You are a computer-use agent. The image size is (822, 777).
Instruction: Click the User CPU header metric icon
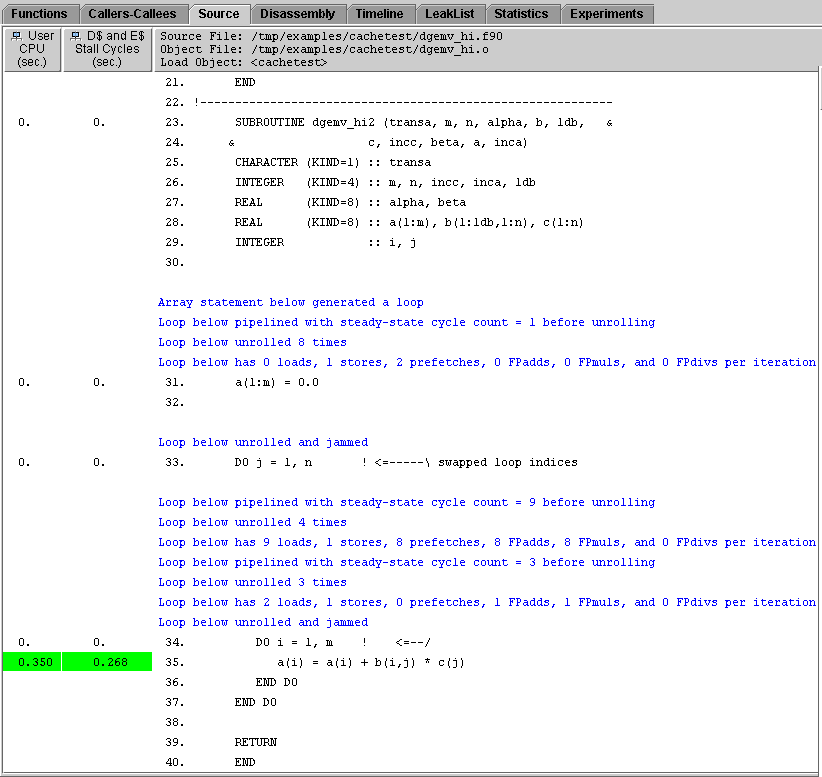[x=17, y=36]
